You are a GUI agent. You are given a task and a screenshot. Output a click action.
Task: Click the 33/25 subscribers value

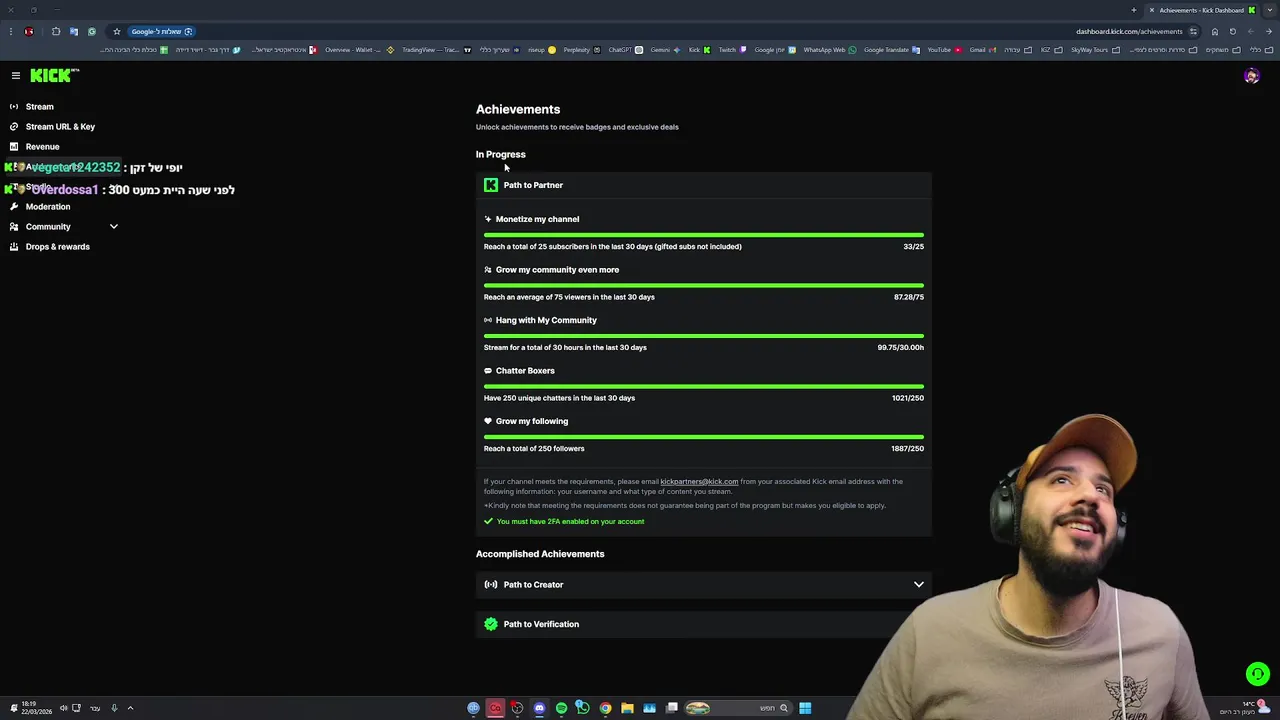913,246
